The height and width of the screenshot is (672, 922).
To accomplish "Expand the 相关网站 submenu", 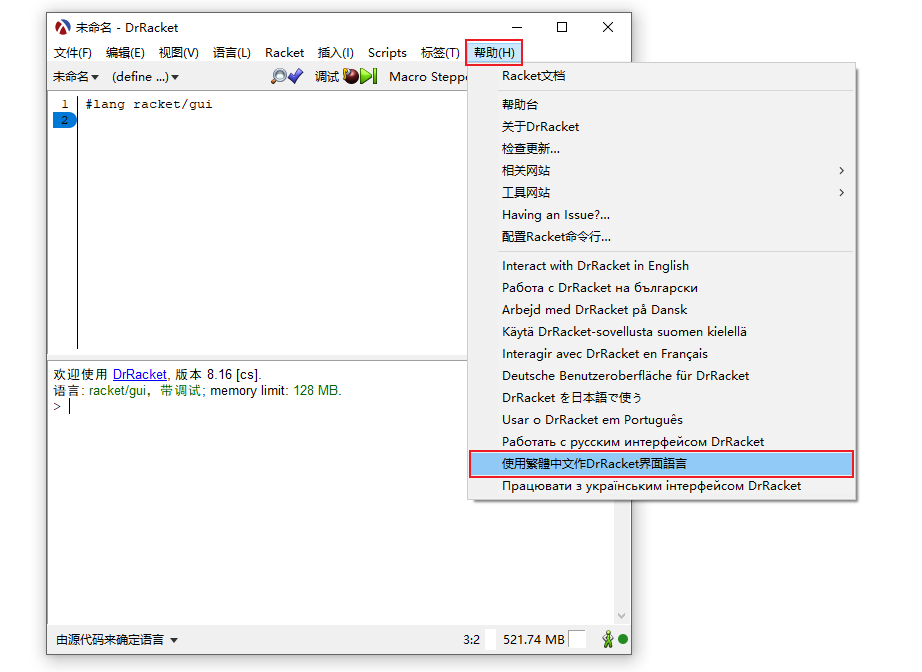I will (x=662, y=170).
